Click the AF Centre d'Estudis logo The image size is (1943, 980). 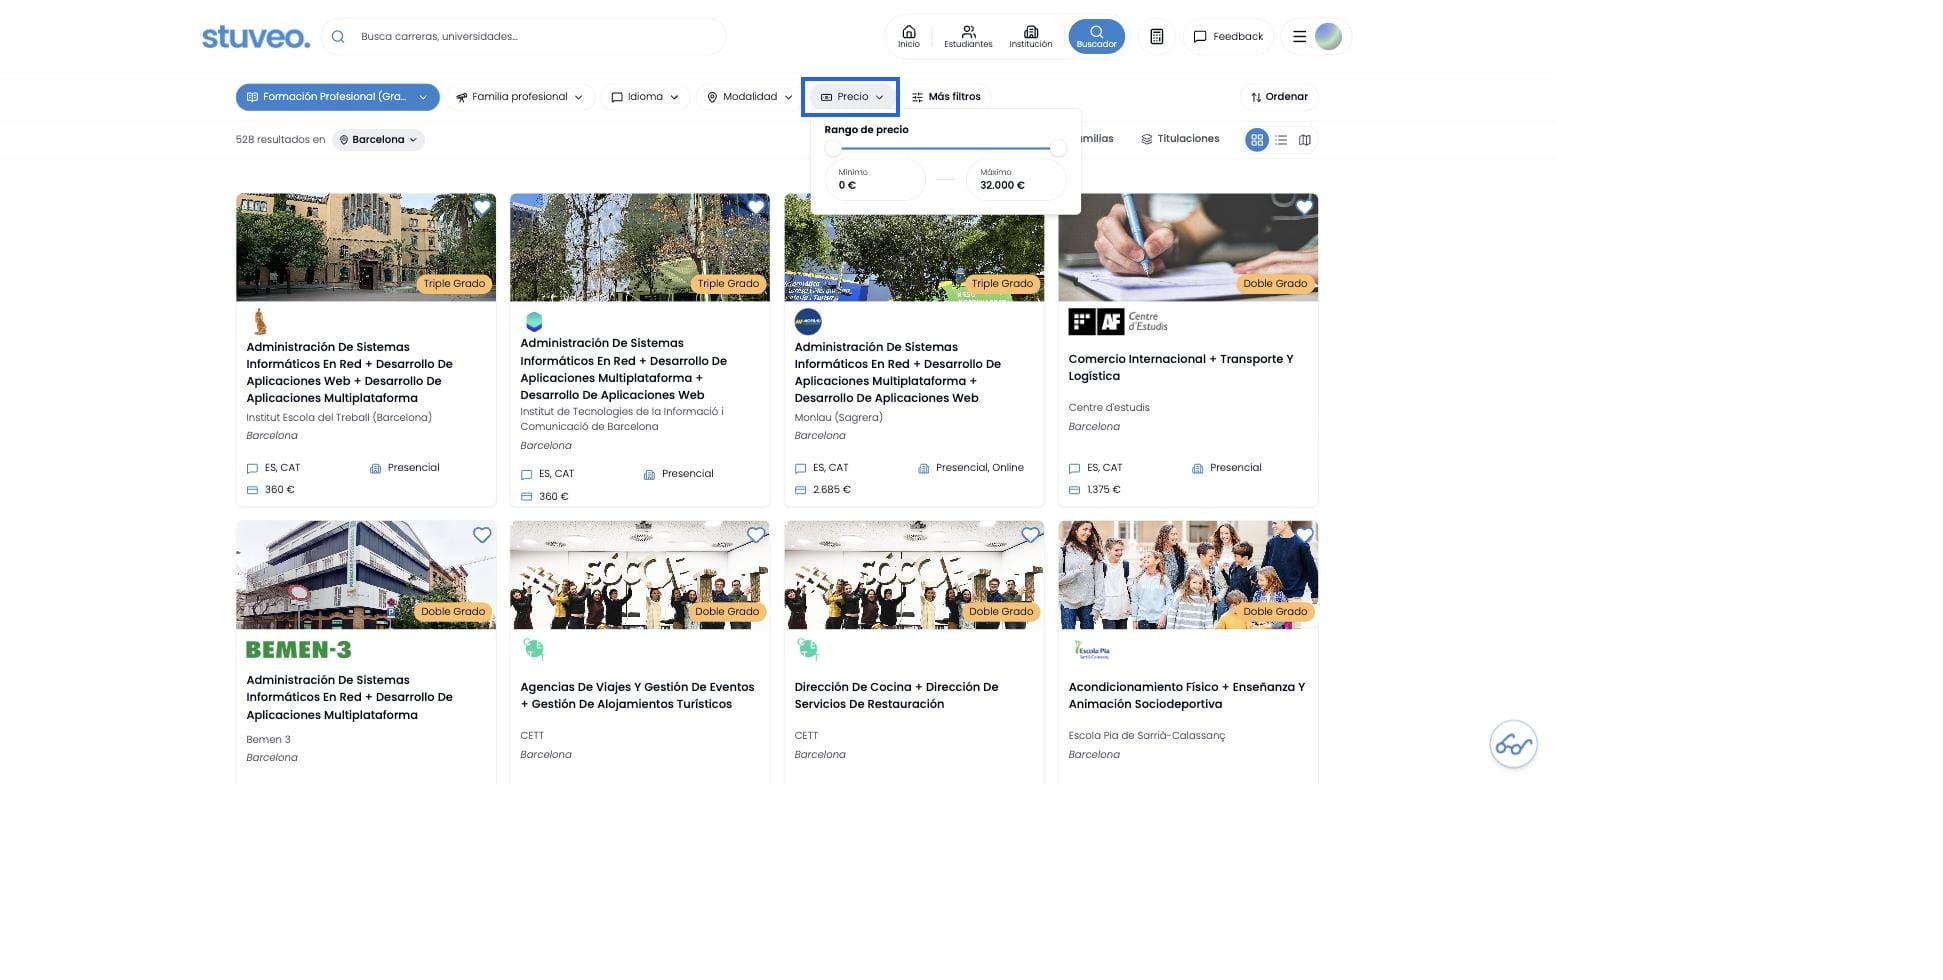click(1118, 321)
